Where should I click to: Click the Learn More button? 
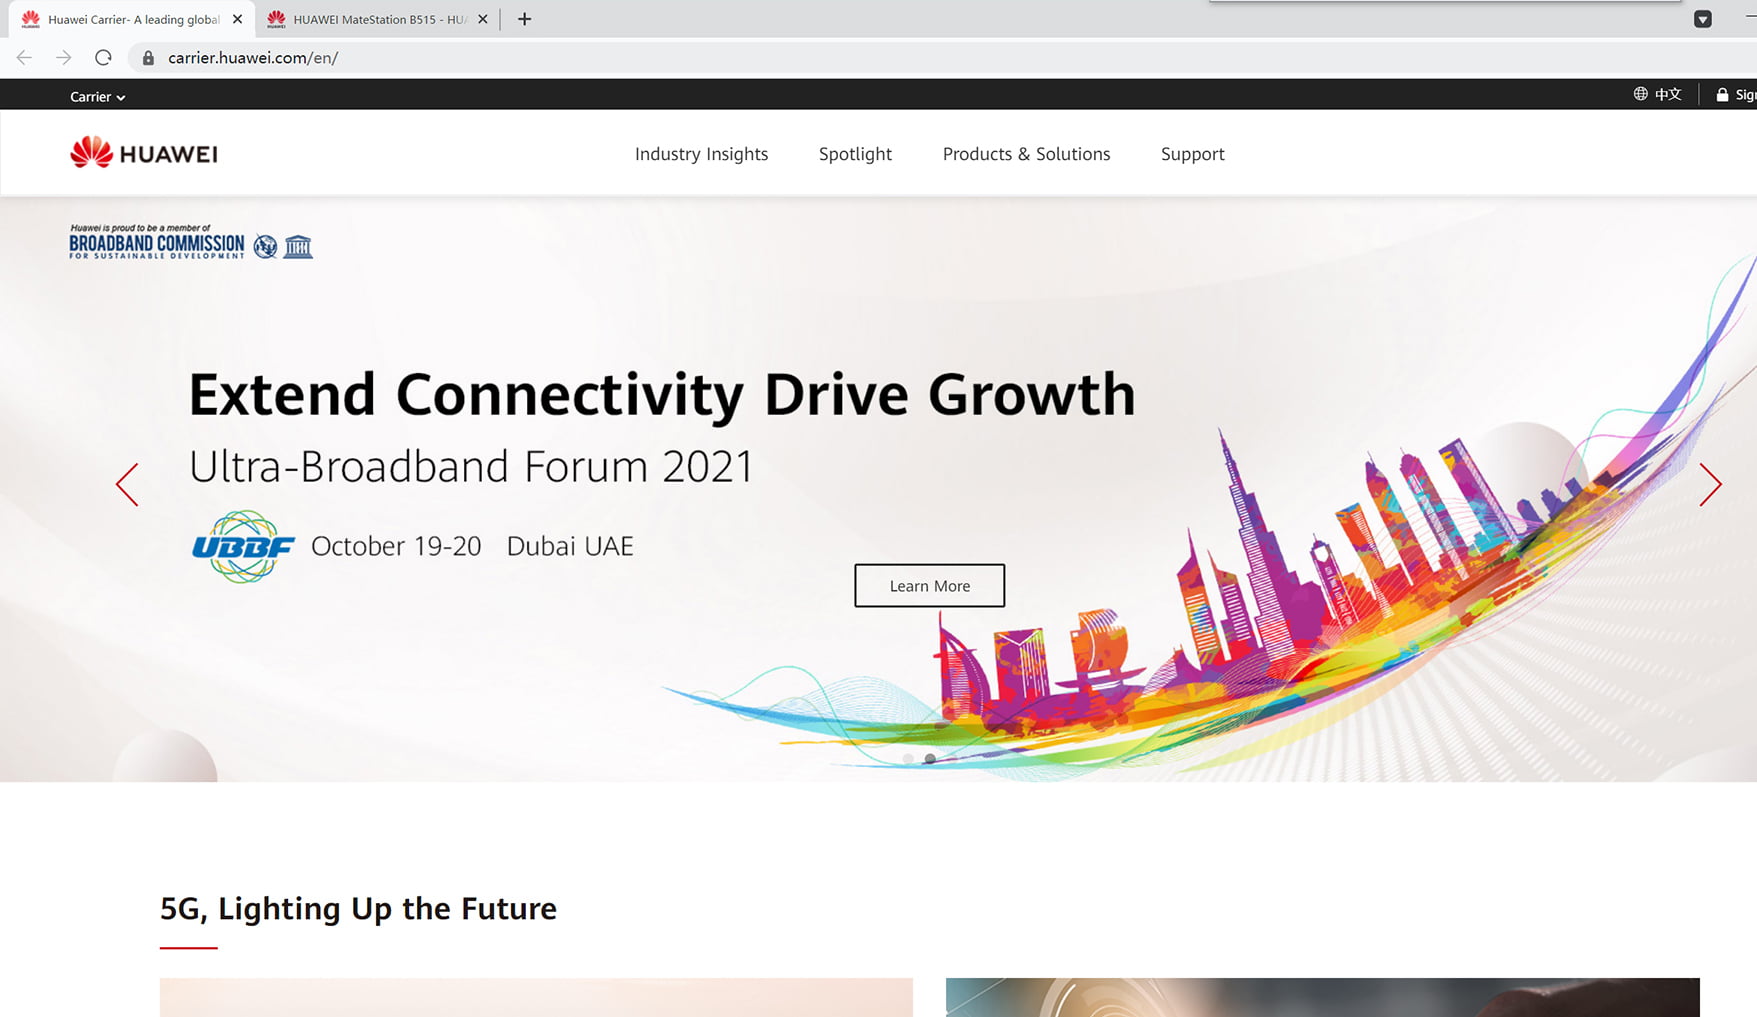click(x=929, y=586)
